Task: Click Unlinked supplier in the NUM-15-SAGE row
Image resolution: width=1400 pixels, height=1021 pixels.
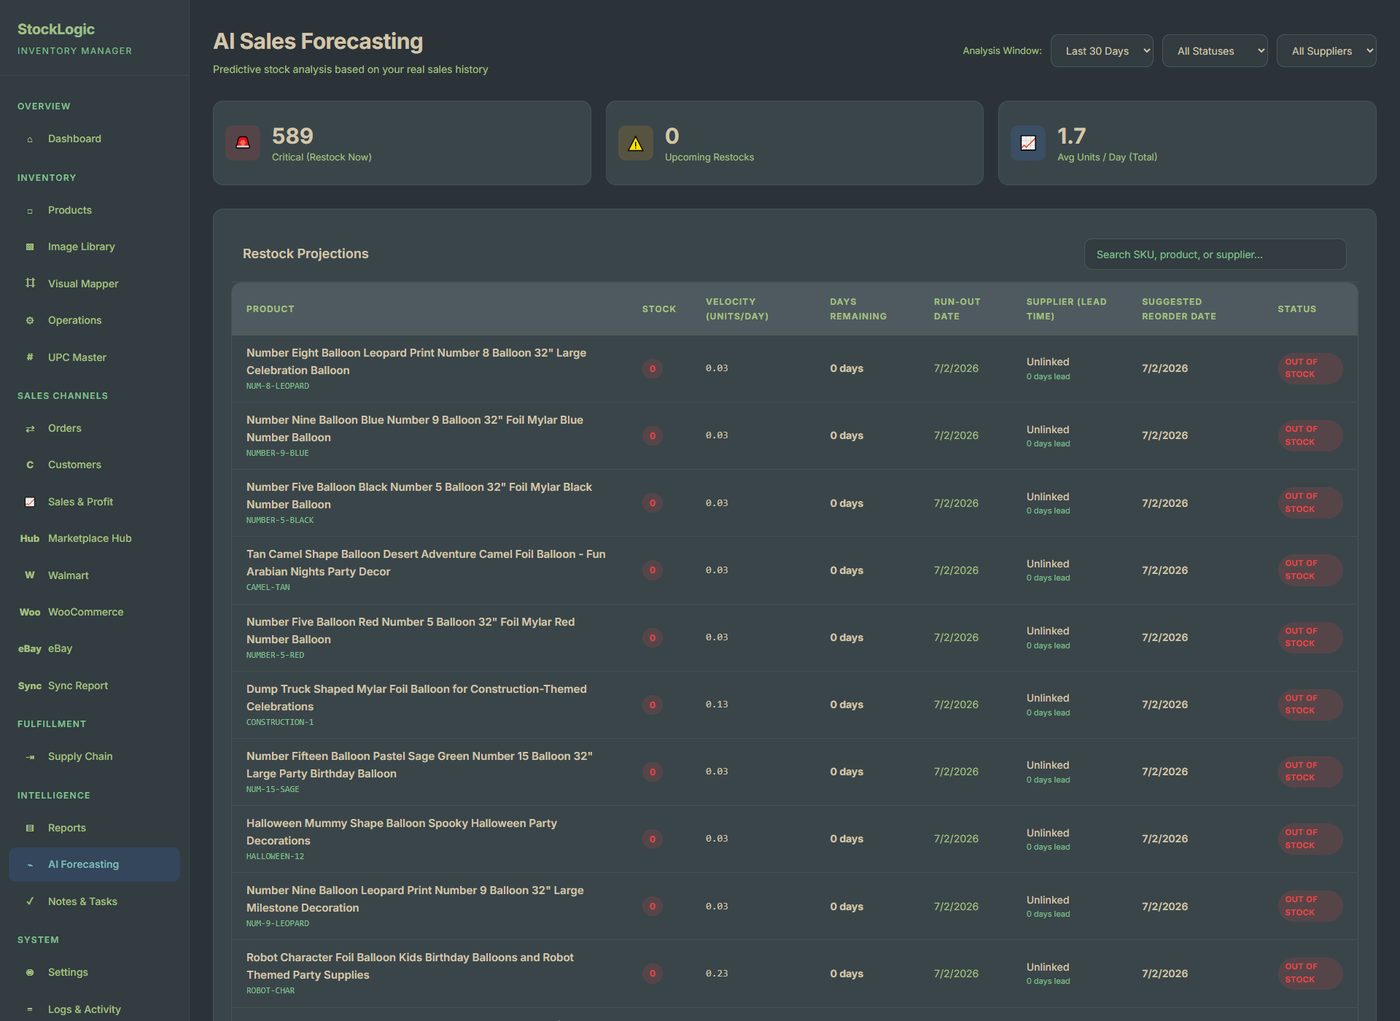Action: 1048,765
